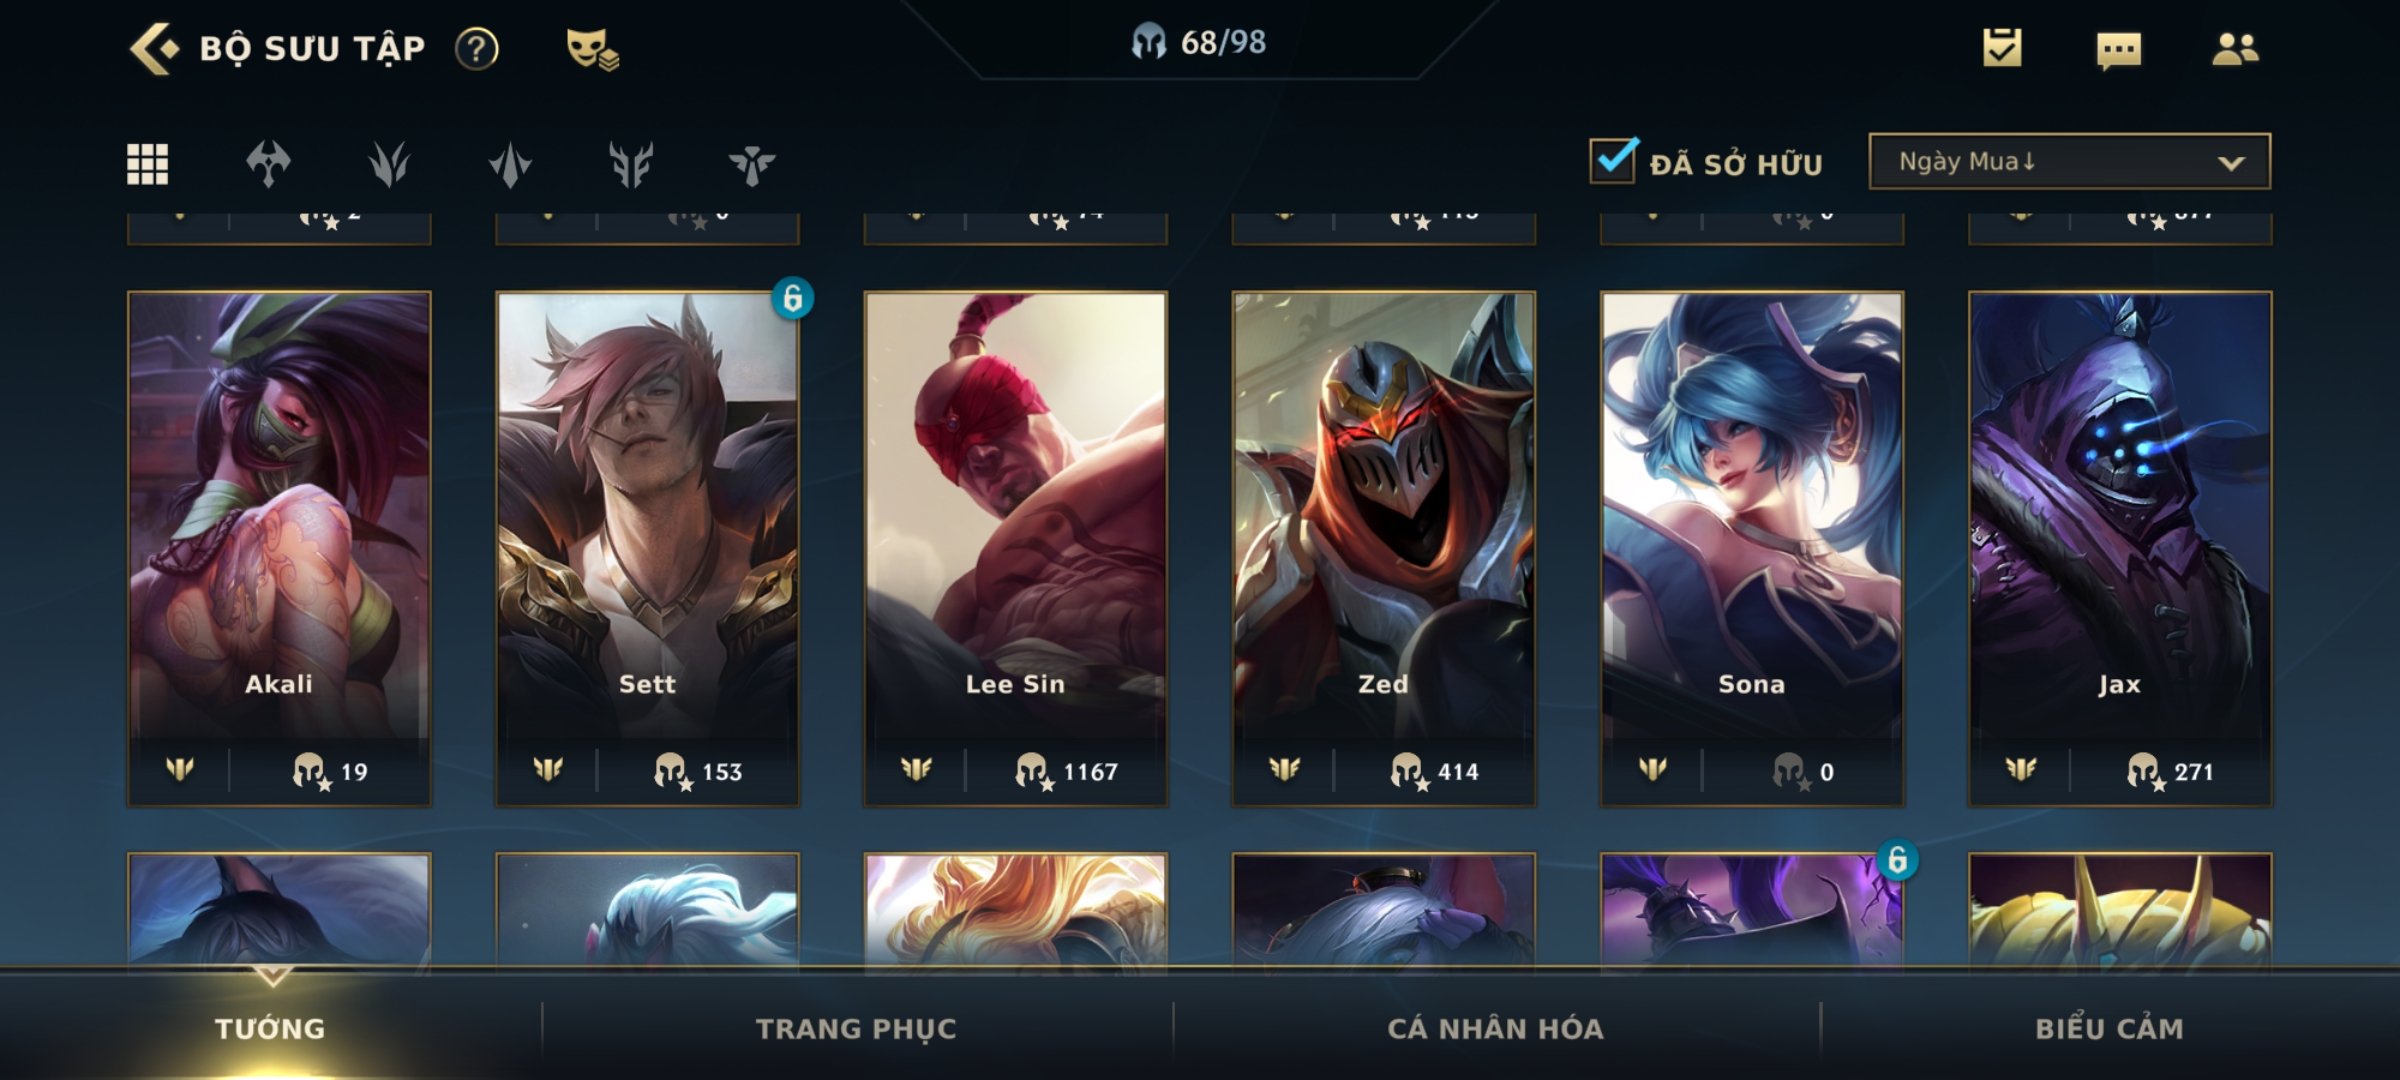This screenshot has height=1080, width=2400.
Task: Switch to the CÁ NHÂN HÓA tab
Action: tap(1495, 1028)
